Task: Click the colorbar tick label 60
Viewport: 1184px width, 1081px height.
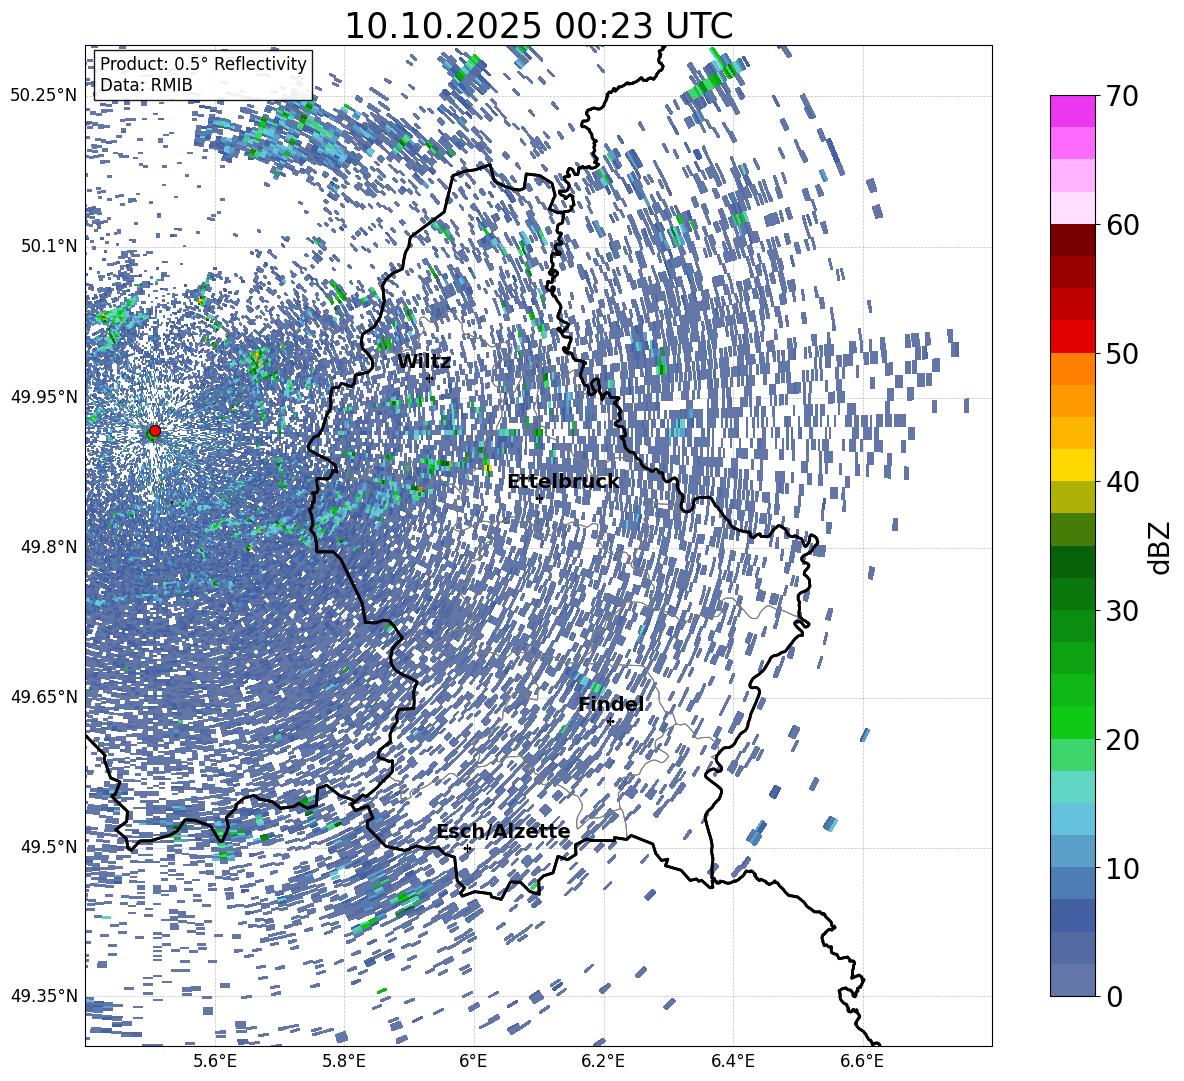Action: click(1122, 225)
